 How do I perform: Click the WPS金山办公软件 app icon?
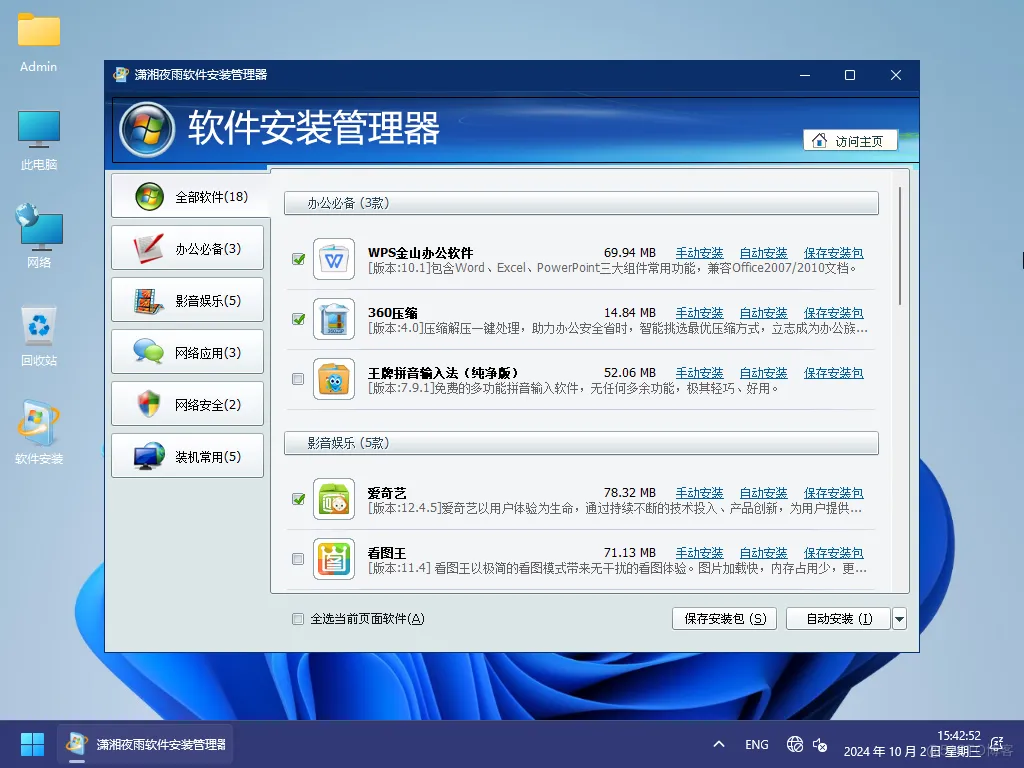pos(334,259)
